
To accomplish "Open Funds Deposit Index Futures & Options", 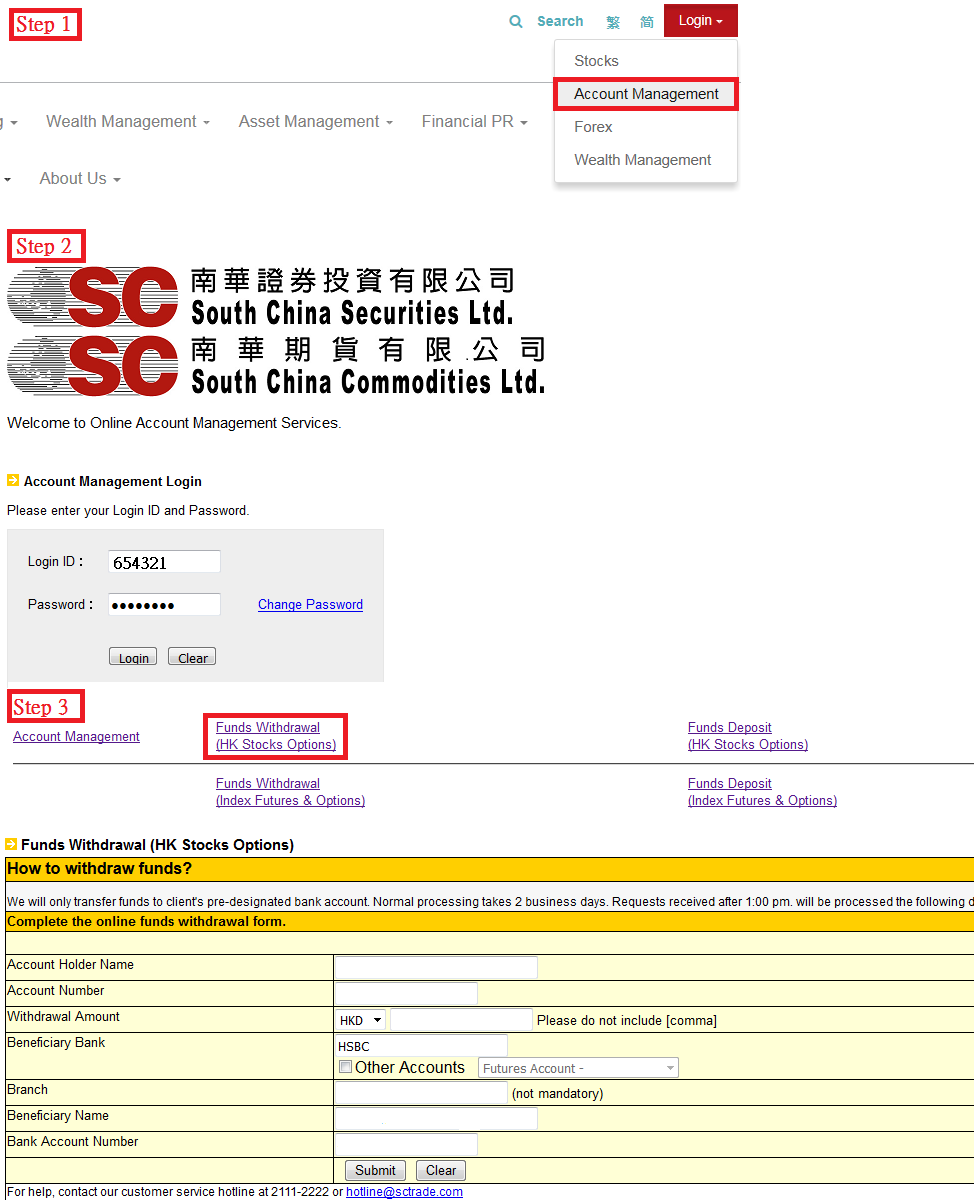I will (762, 792).
